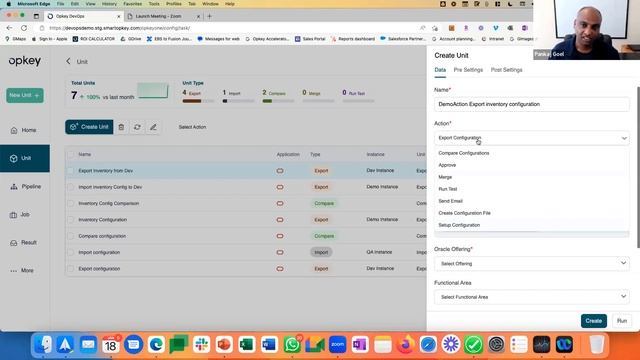Click the New Unit button in sidebar
Viewport: 640px width, 360px height.
click(x=25, y=95)
